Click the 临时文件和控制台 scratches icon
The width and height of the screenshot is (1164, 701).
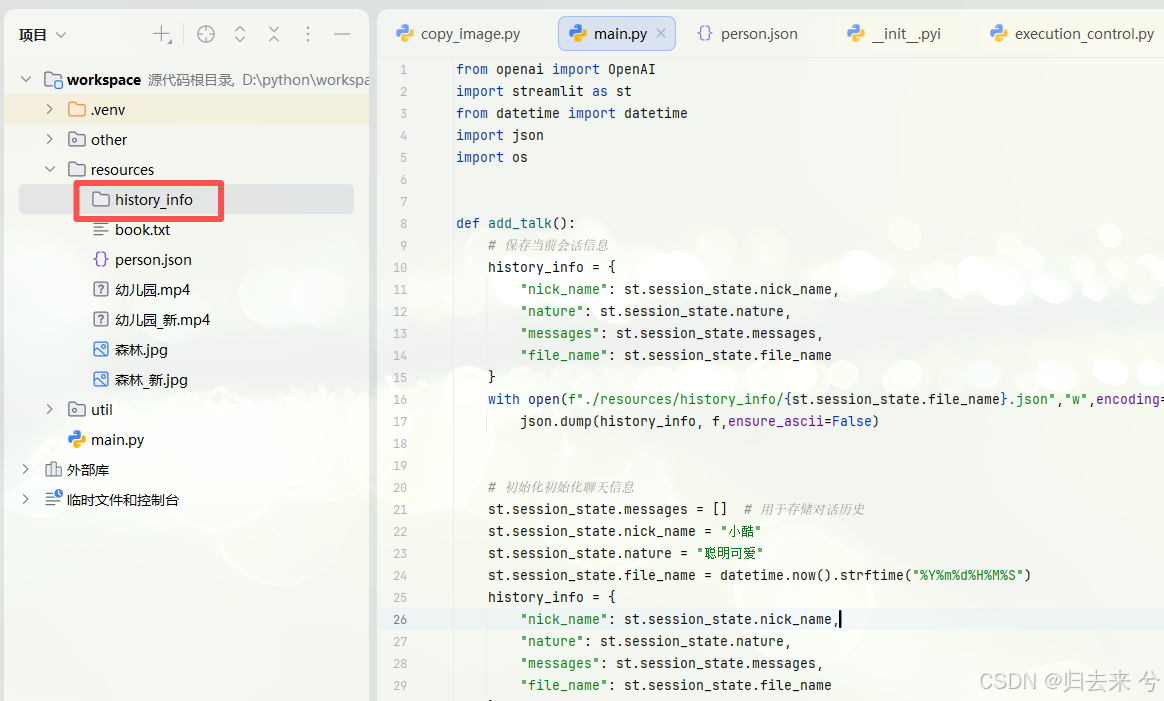(x=53, y=498)
